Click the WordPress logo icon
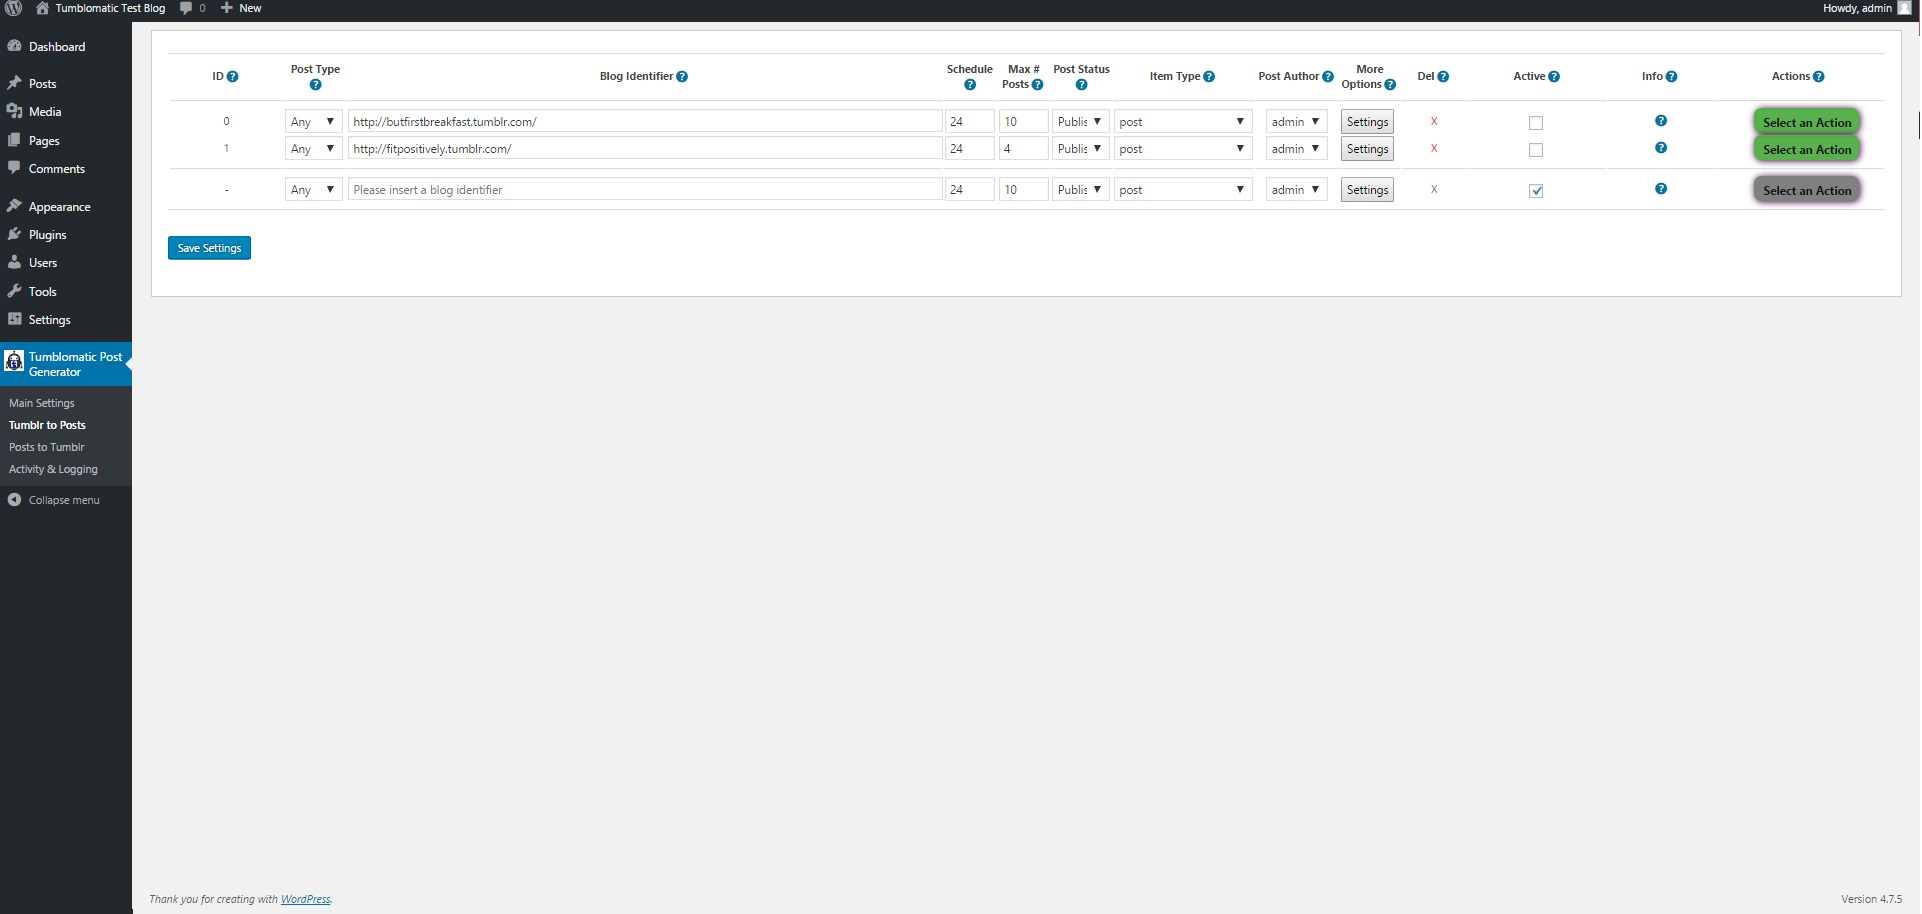The image size is (1922, 914). coord(14,8)
